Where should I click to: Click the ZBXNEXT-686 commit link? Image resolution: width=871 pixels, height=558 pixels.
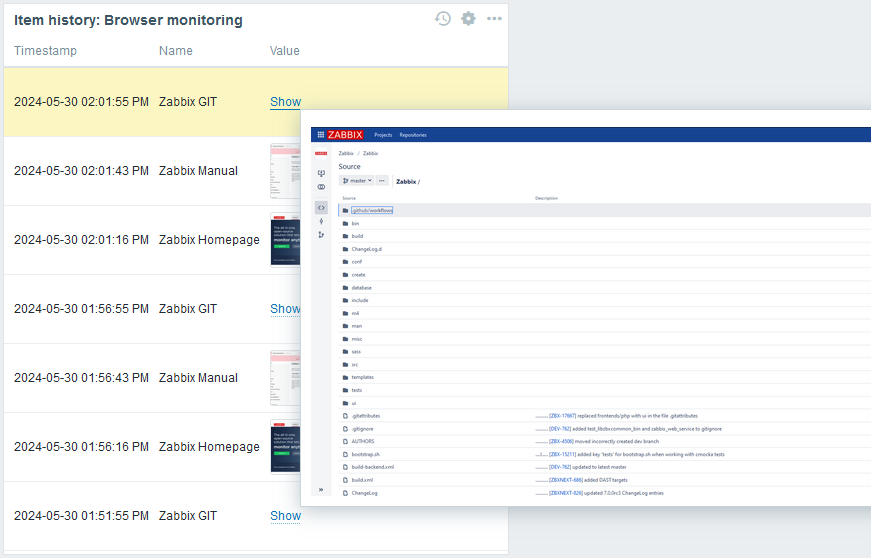point(565,480)
